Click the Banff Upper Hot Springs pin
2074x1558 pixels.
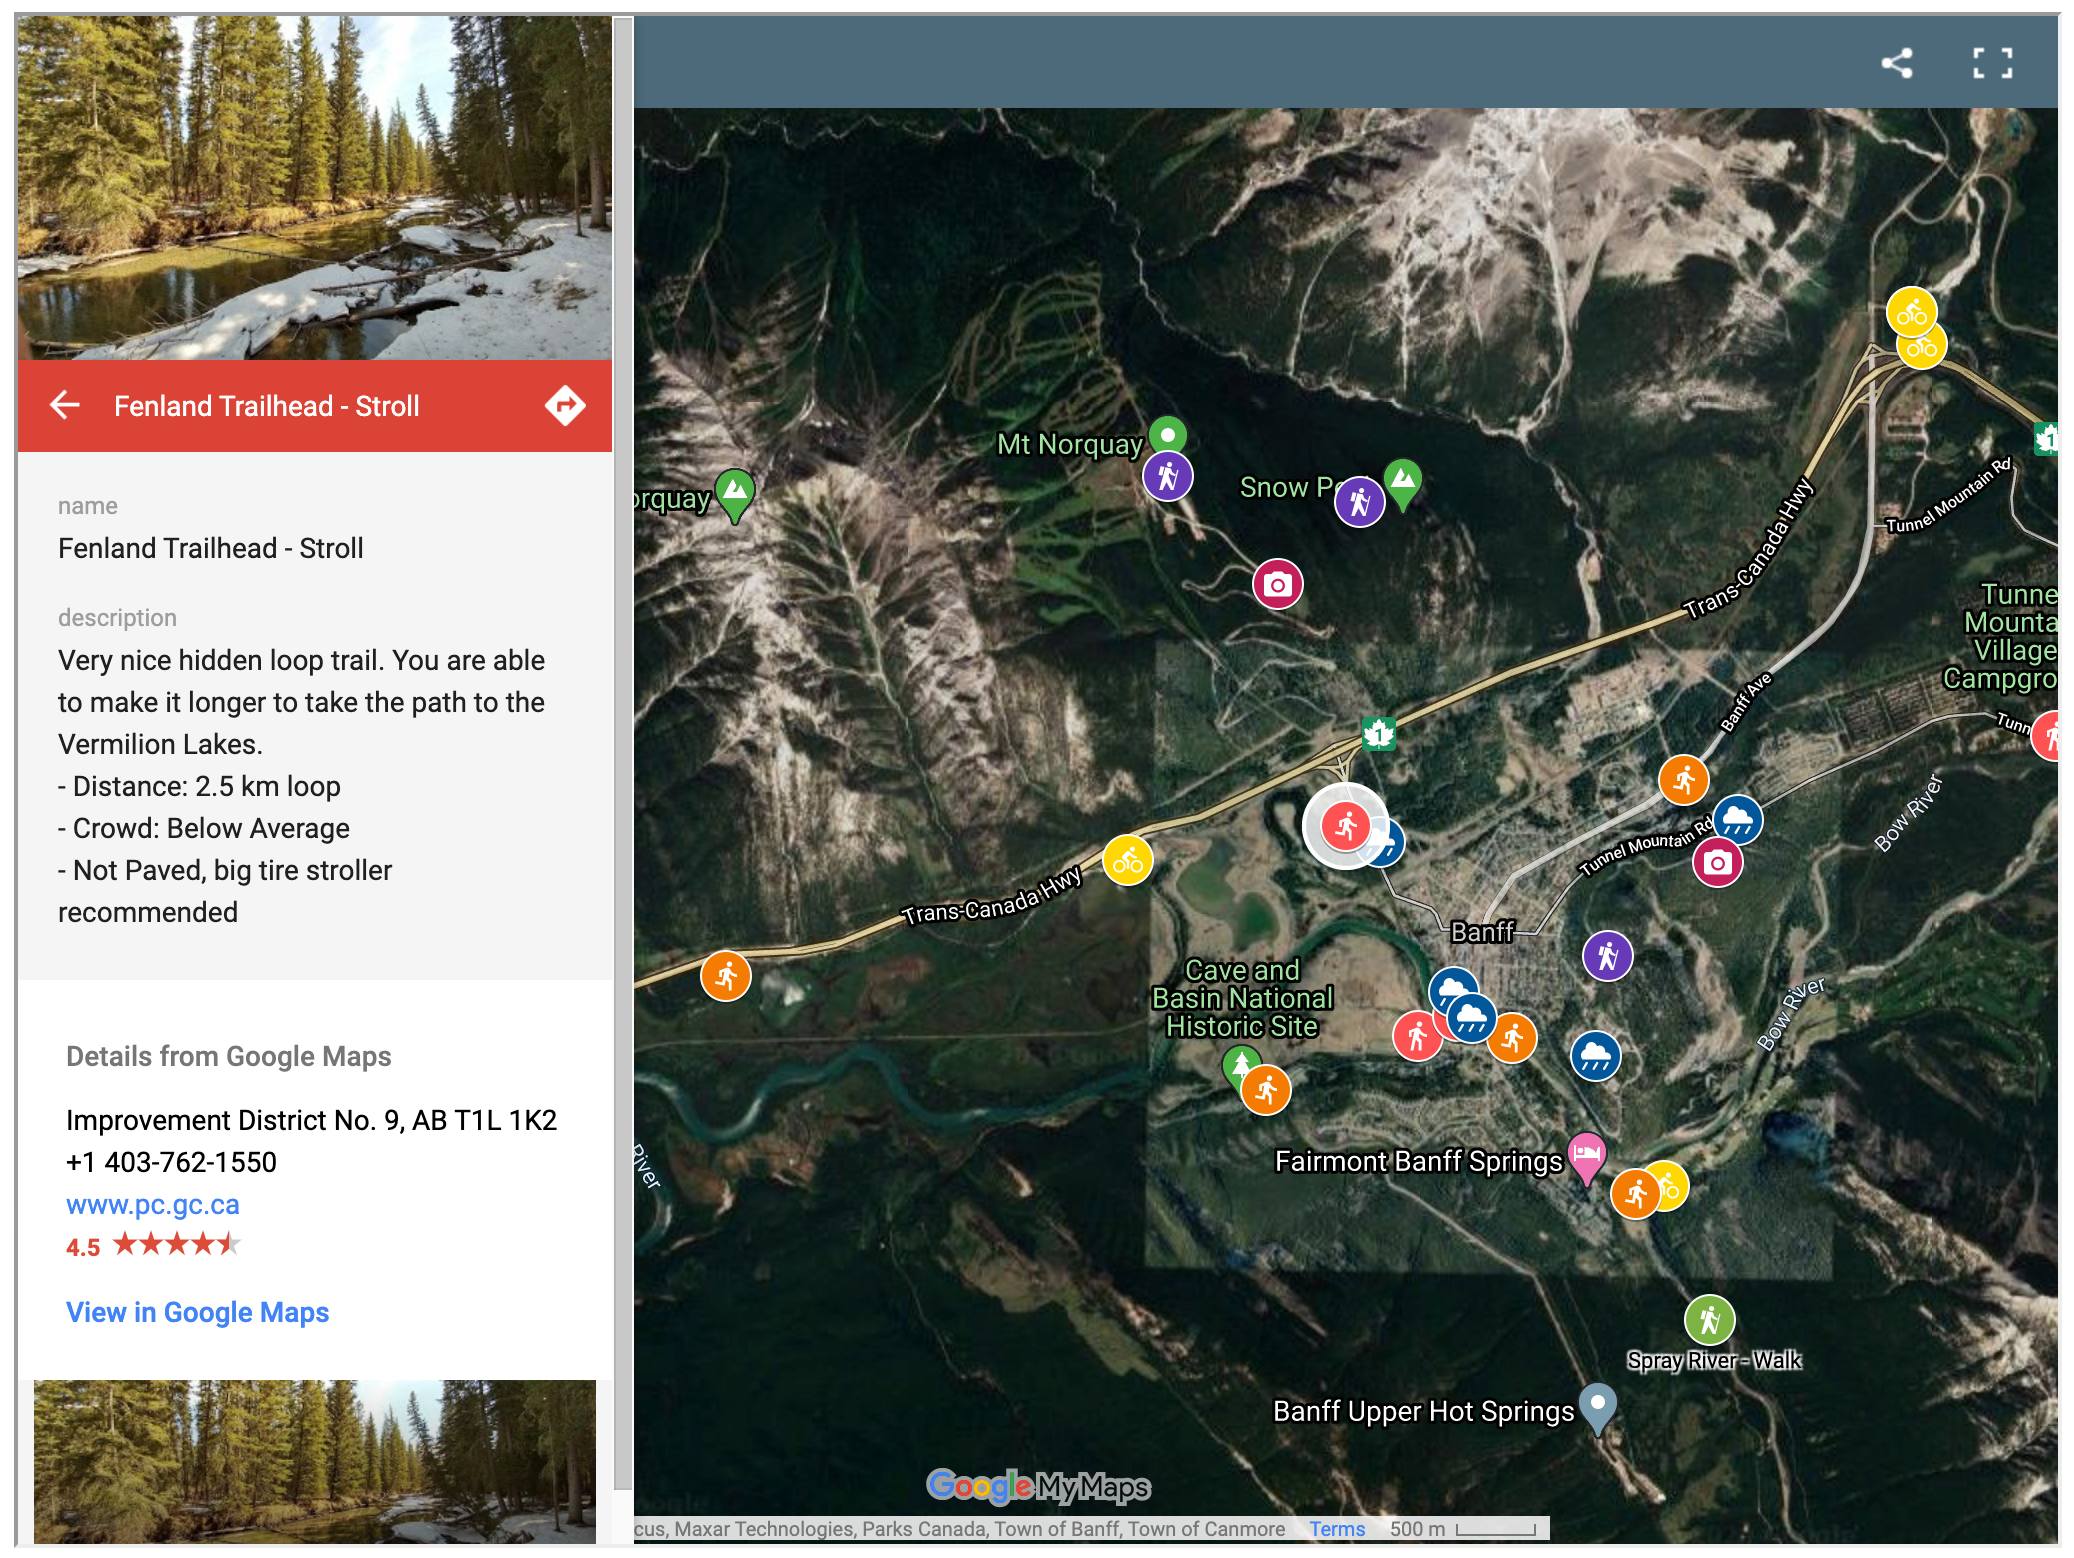(x=1597, y=1408)
